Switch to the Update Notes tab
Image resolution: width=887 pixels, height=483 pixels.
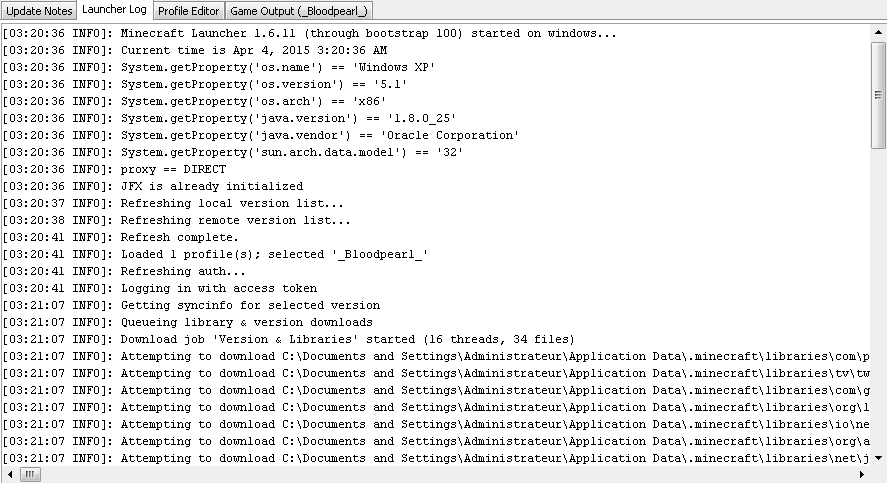pos(39,11)
